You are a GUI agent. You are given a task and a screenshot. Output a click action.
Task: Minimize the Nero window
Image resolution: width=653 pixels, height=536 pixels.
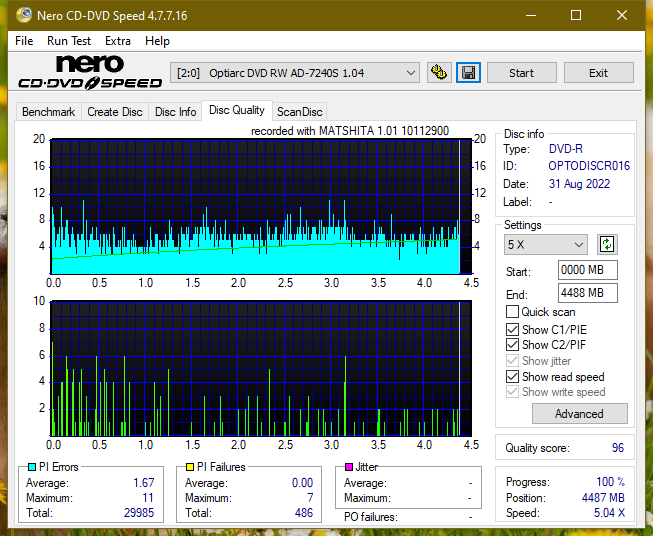pos(531,15)
